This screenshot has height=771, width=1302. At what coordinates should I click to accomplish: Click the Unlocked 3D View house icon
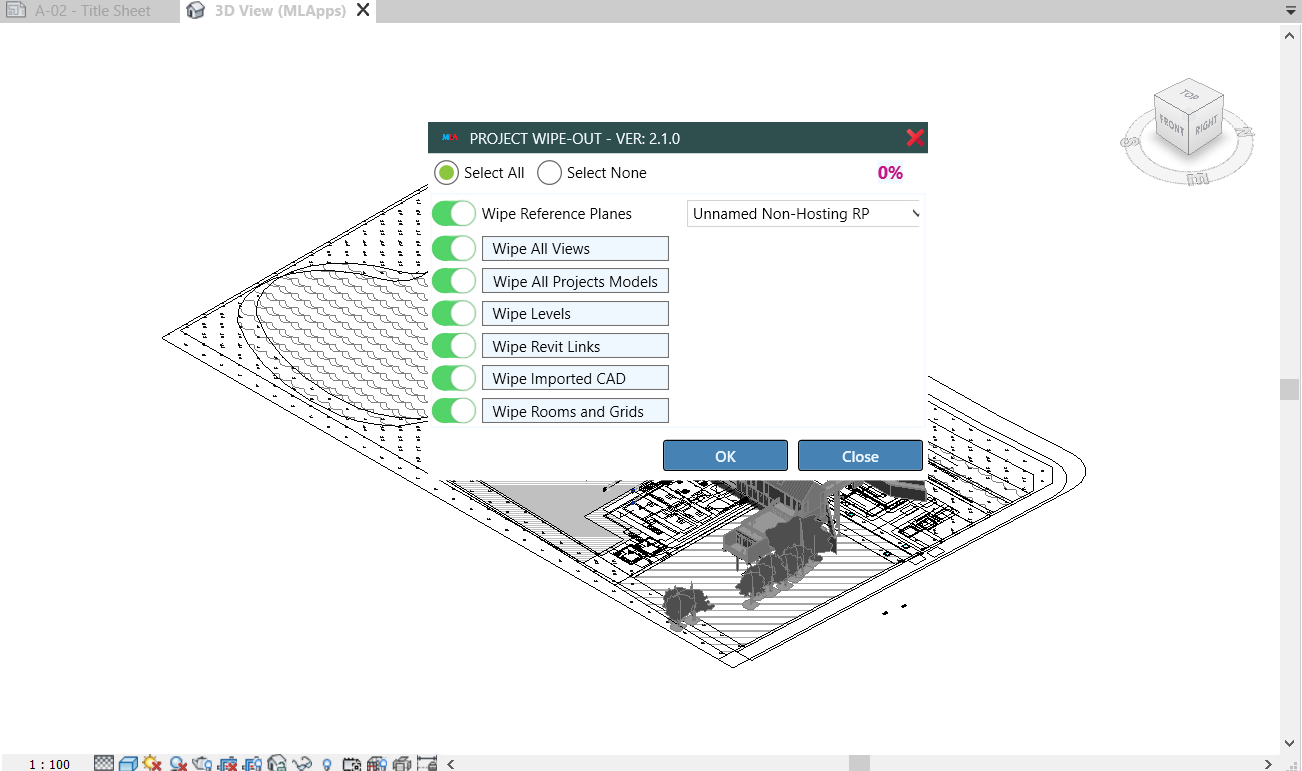coord(277,764)
